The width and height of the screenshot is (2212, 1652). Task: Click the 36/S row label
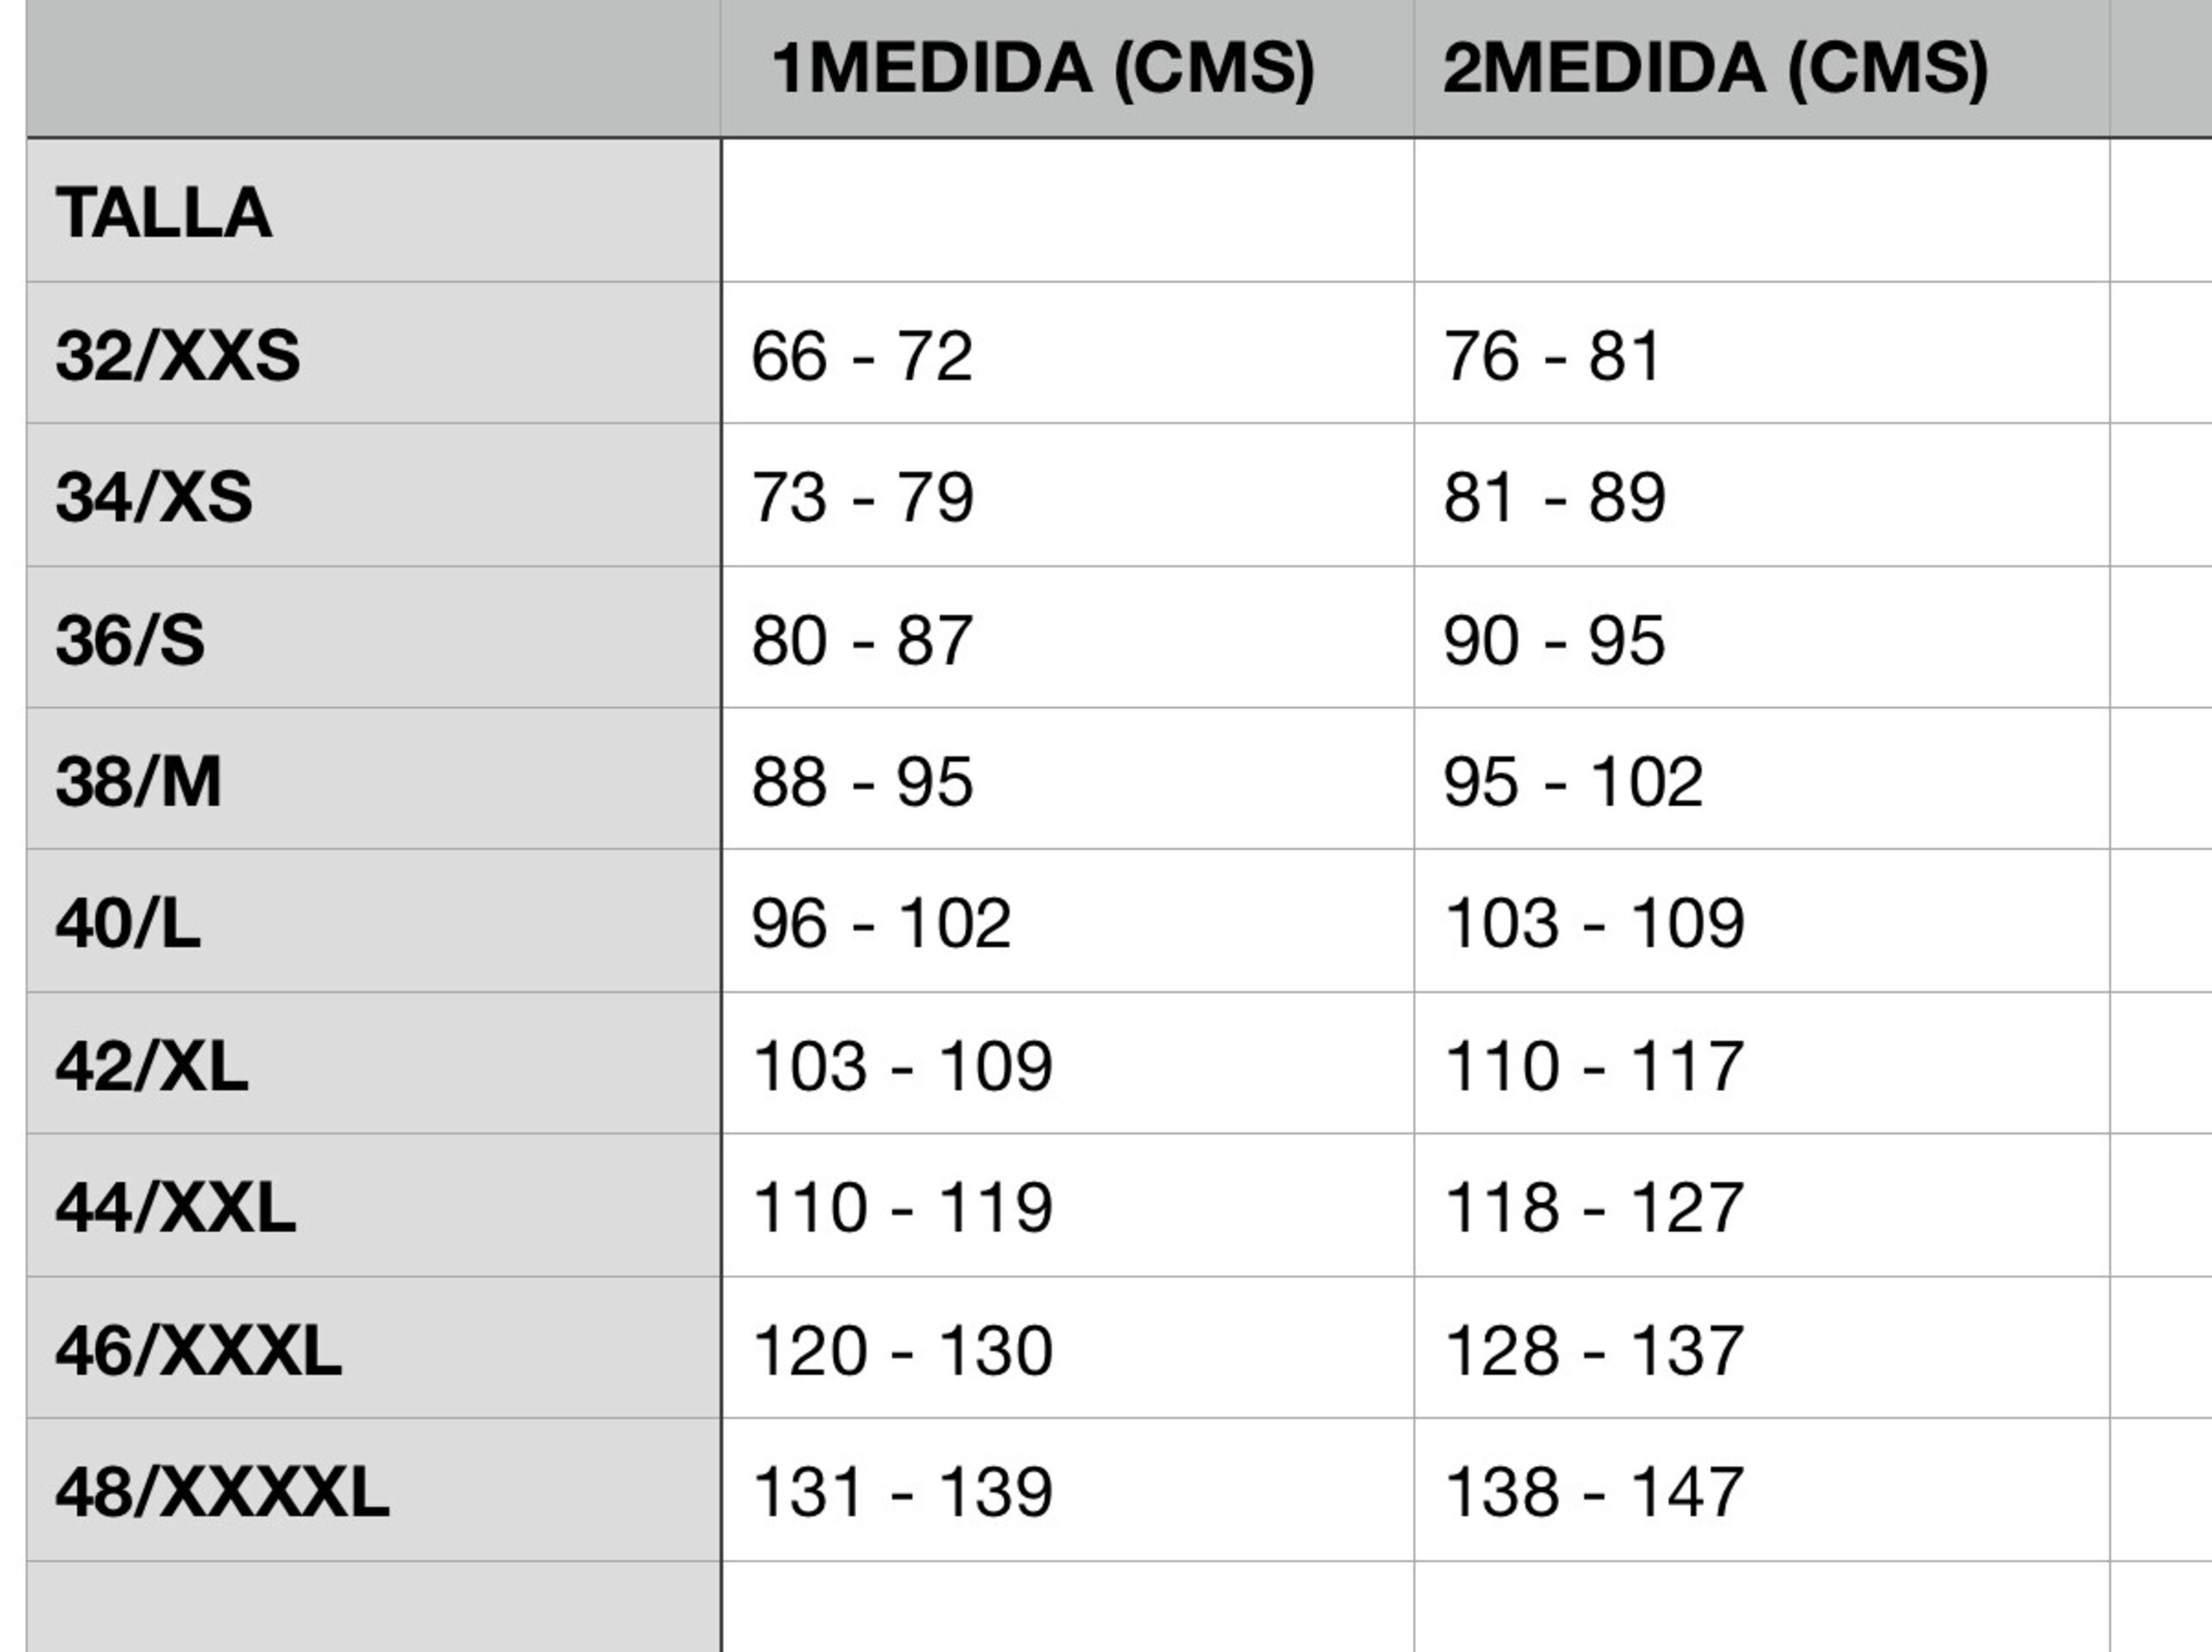tap(373, 637)
